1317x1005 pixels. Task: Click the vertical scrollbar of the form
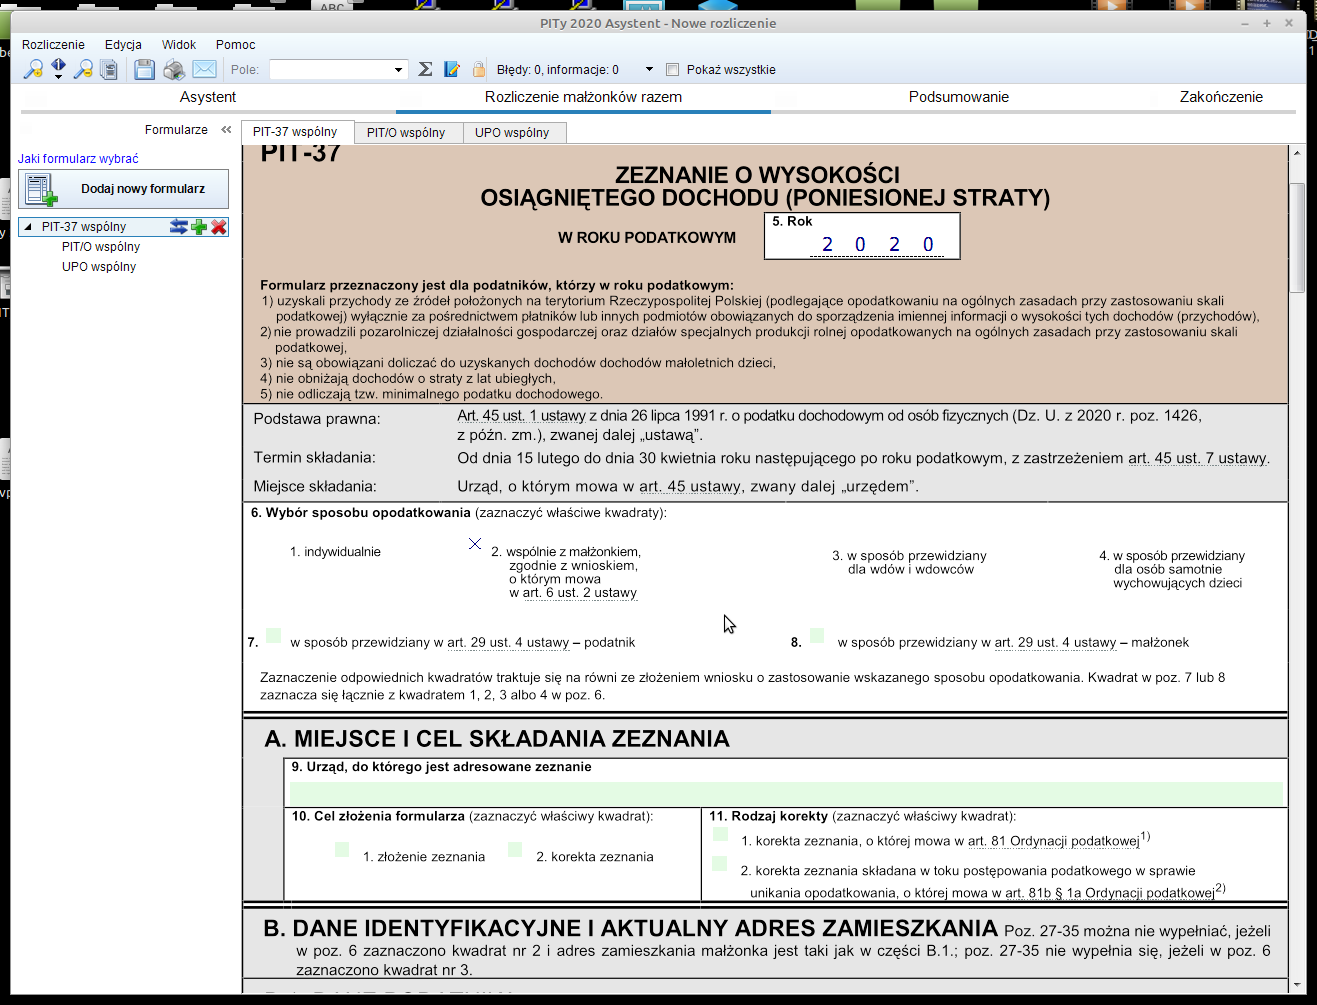[1297, 240]
